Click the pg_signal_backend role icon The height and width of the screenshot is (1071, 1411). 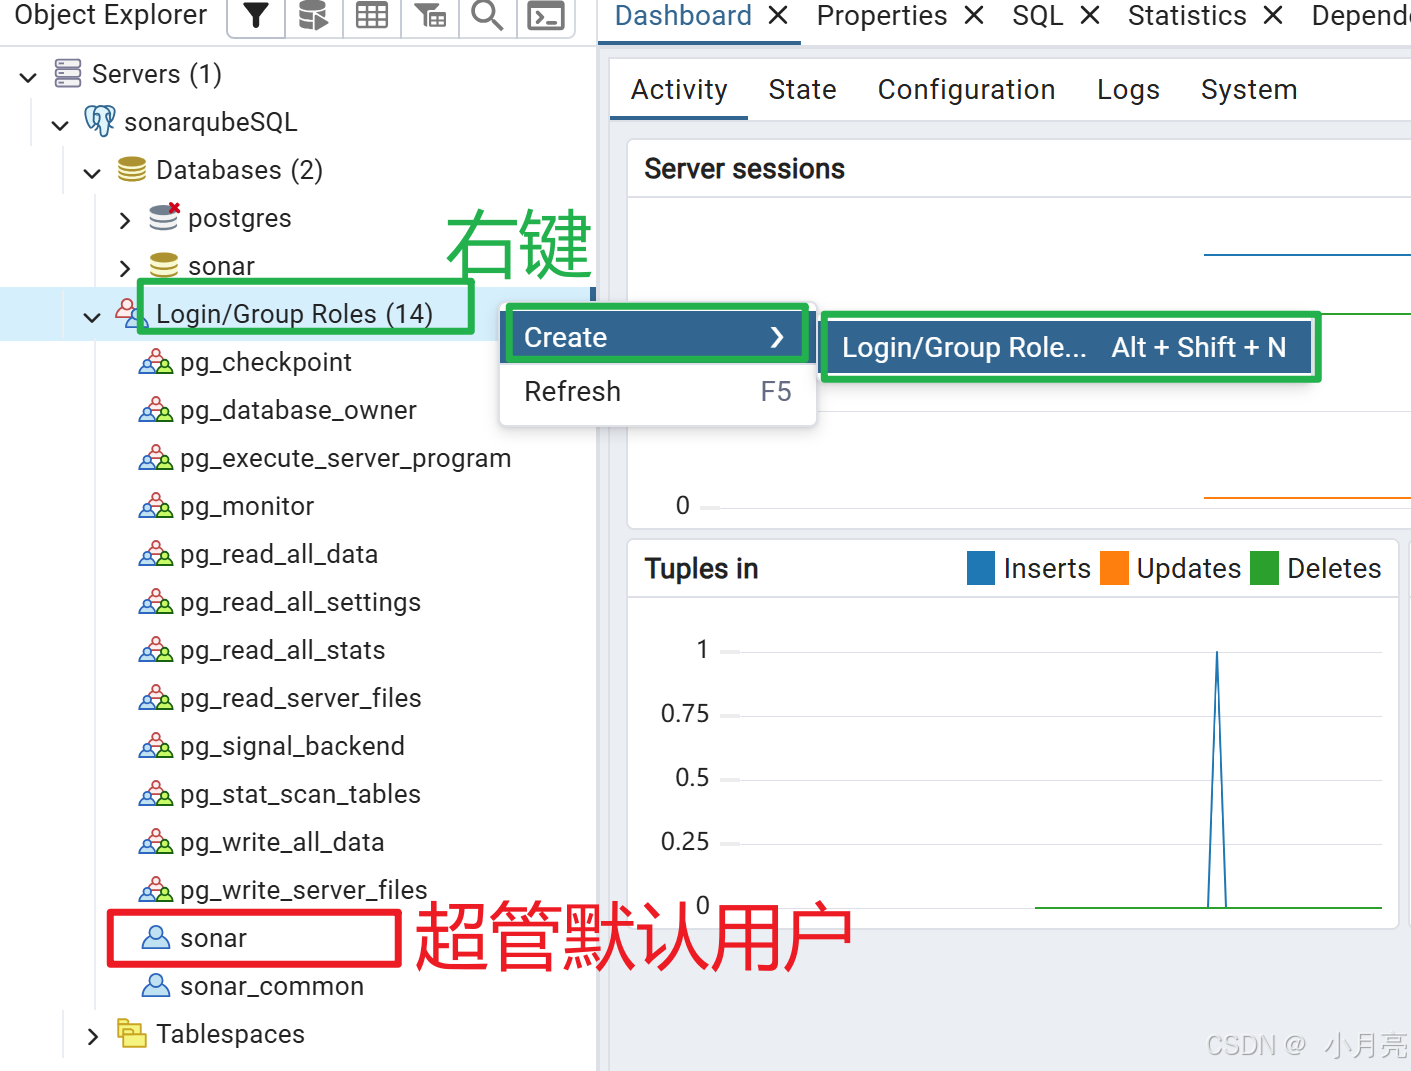point(156,746)
